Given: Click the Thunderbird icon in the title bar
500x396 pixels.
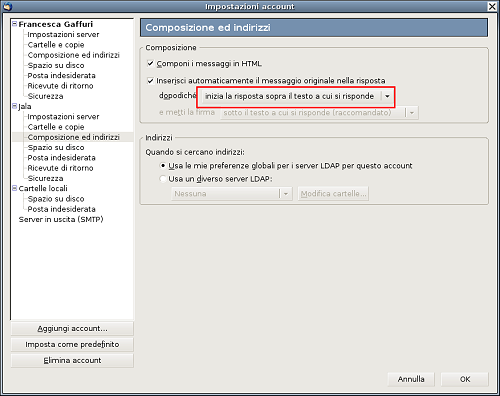Looking at the screenshot, I should pos(7,6).
